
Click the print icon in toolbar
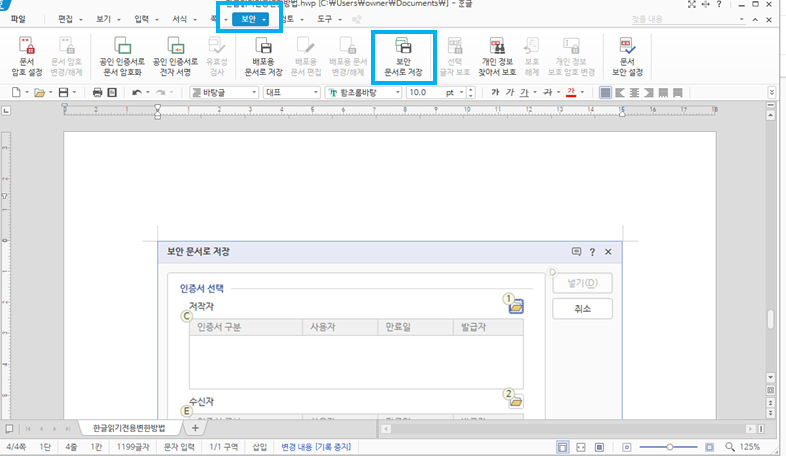[x=97, y=93]
